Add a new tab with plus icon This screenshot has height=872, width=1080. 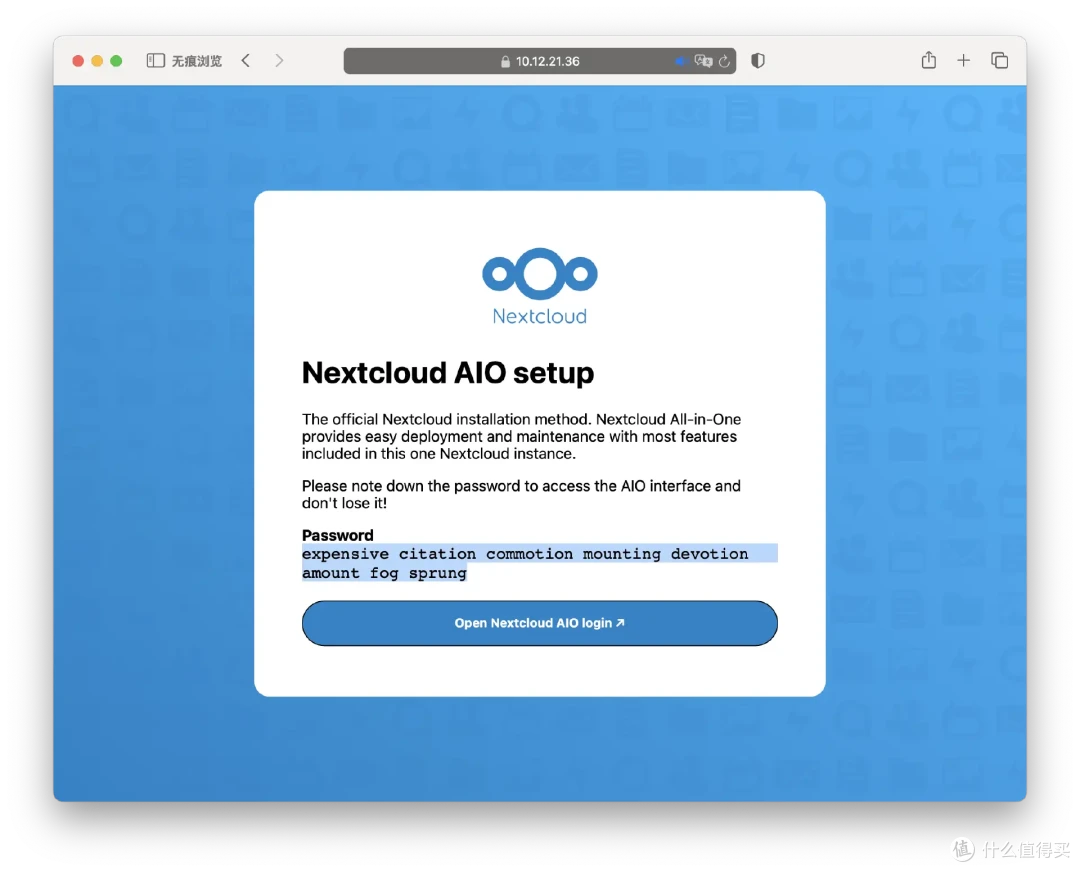(x=964, y=61)
